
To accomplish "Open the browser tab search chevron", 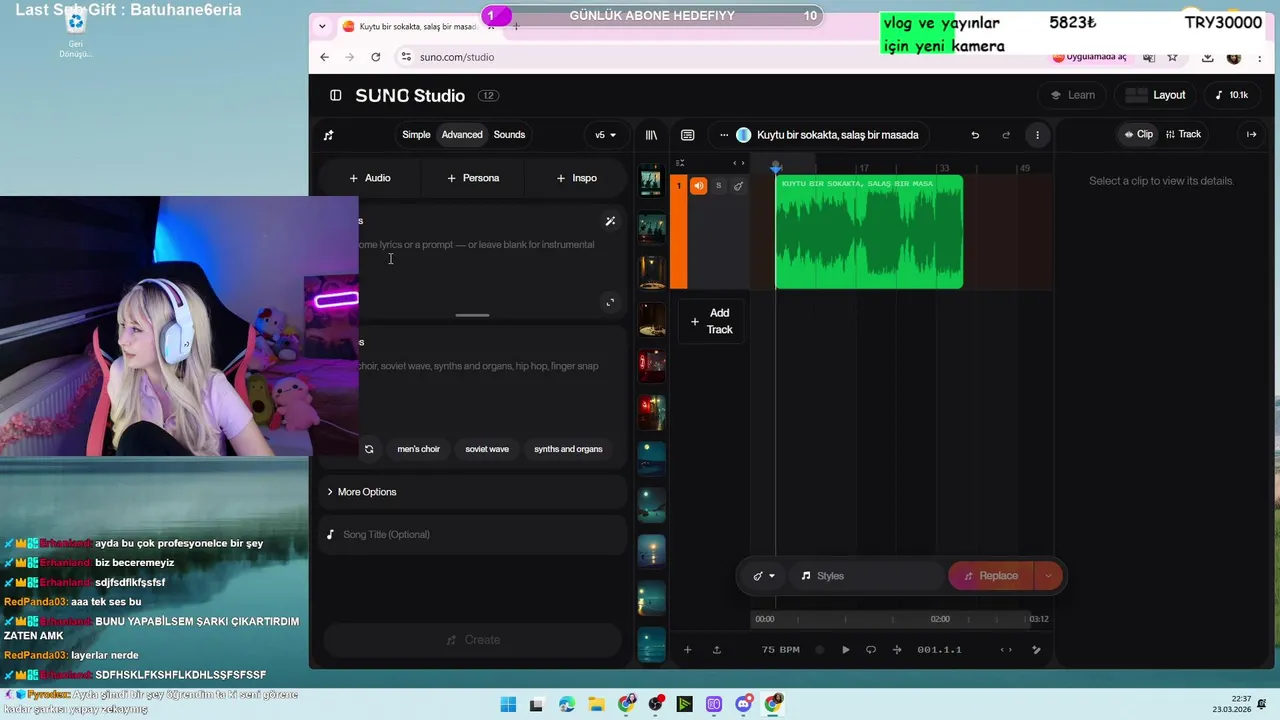I will tap(322, 27).
